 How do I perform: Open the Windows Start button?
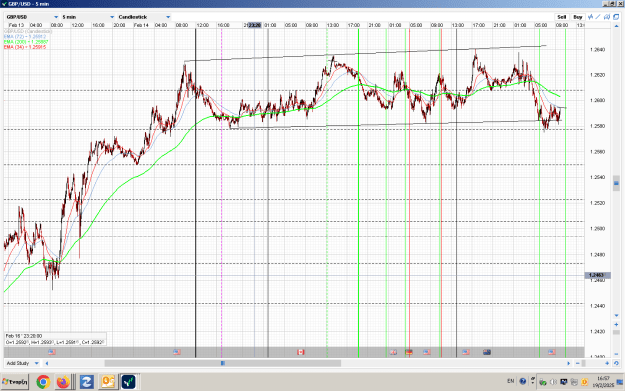[x=15, y=382]
